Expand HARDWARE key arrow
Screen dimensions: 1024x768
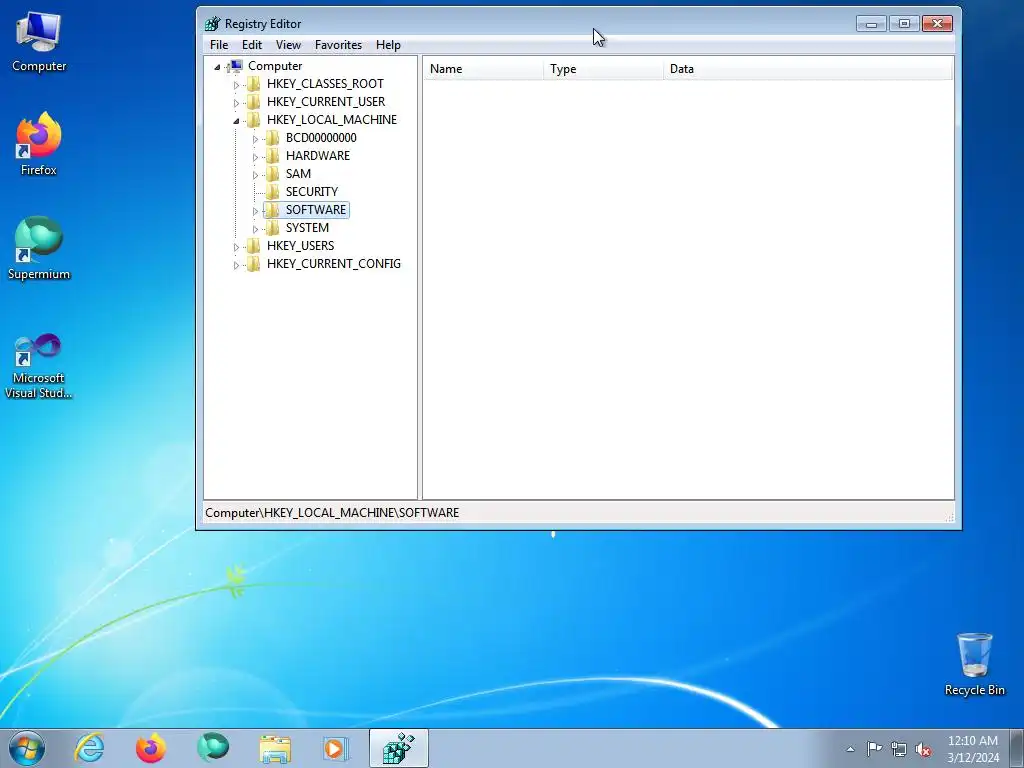click(255, 157)
